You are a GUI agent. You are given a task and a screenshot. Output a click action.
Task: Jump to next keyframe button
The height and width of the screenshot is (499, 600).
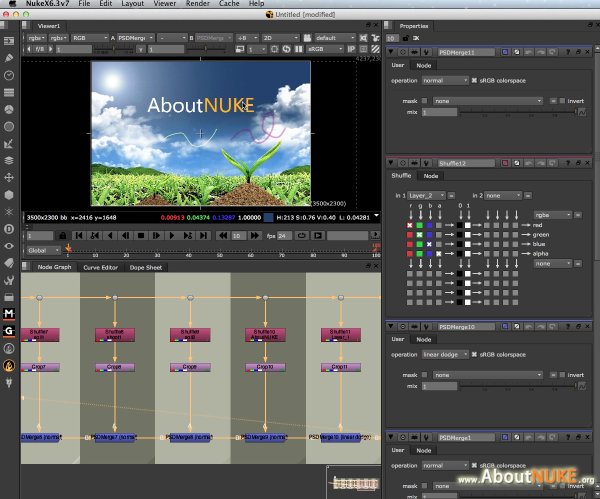188,235
